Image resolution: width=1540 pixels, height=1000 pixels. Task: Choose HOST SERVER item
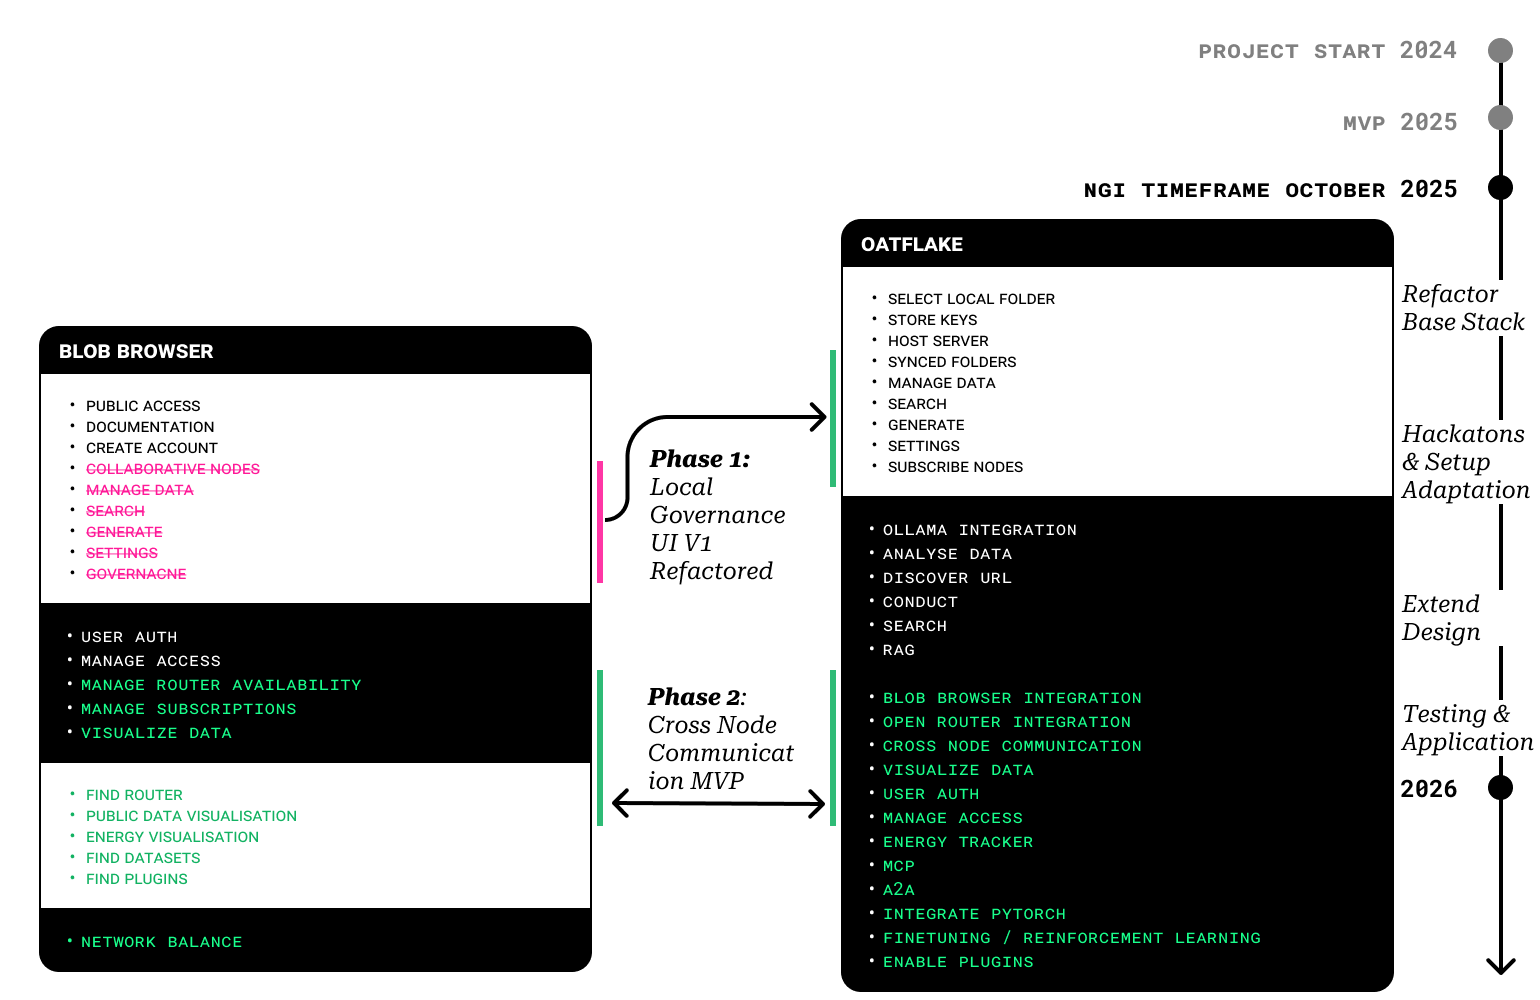coord(938,341)
